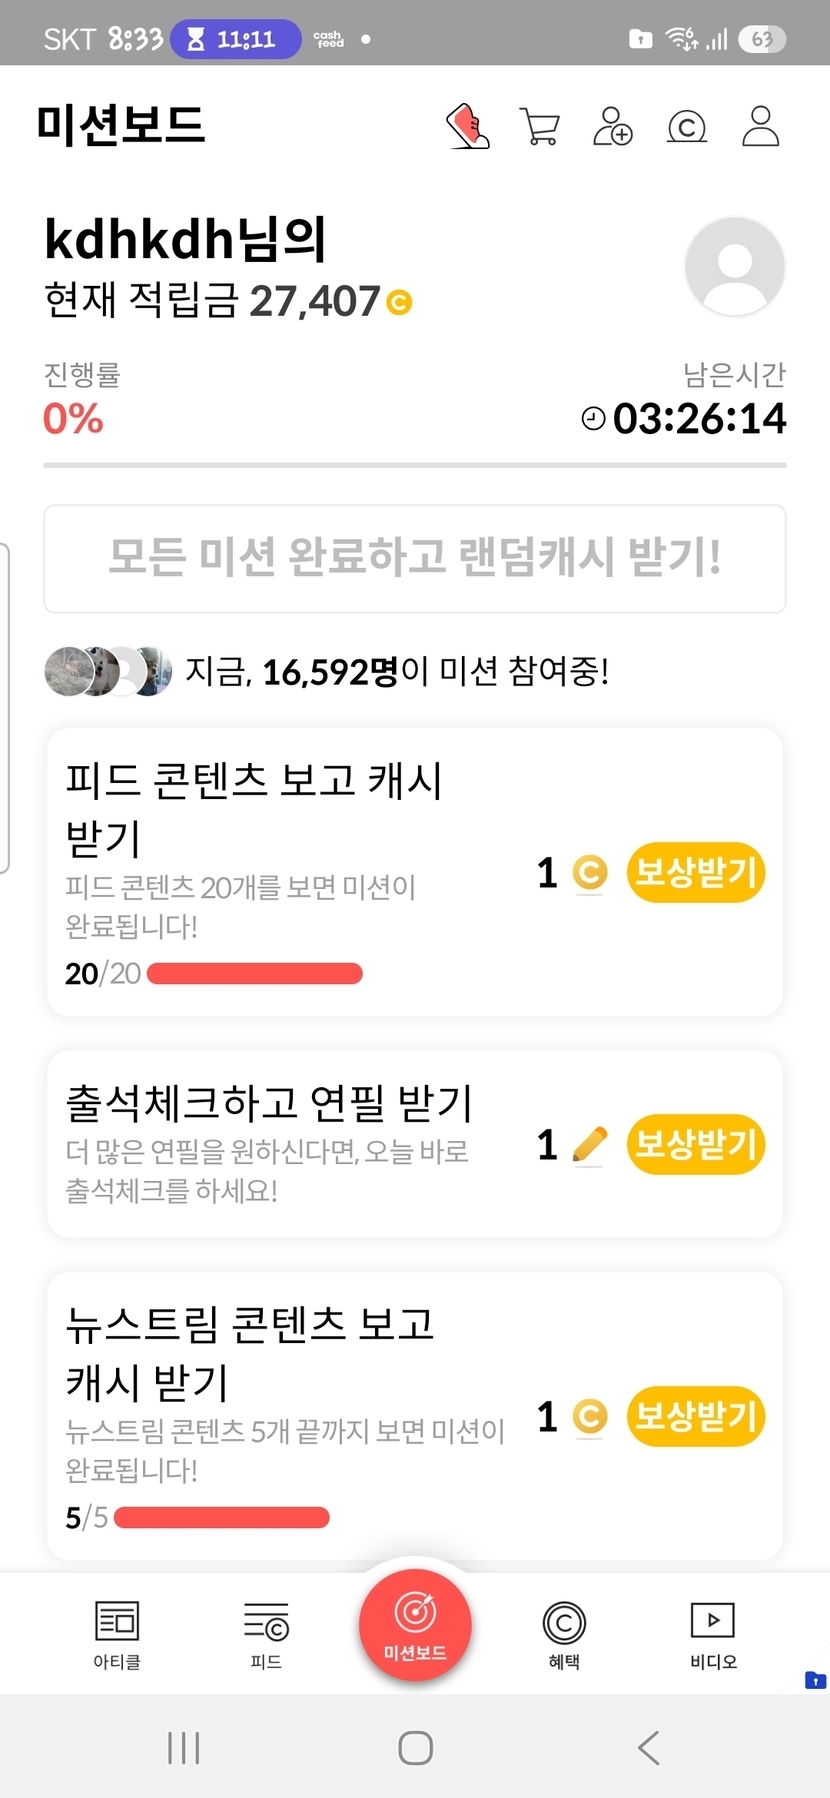Claim reward for 피드 콘텐츠 mission
The image size is (830, 1798).
click(x=695, y=872)
